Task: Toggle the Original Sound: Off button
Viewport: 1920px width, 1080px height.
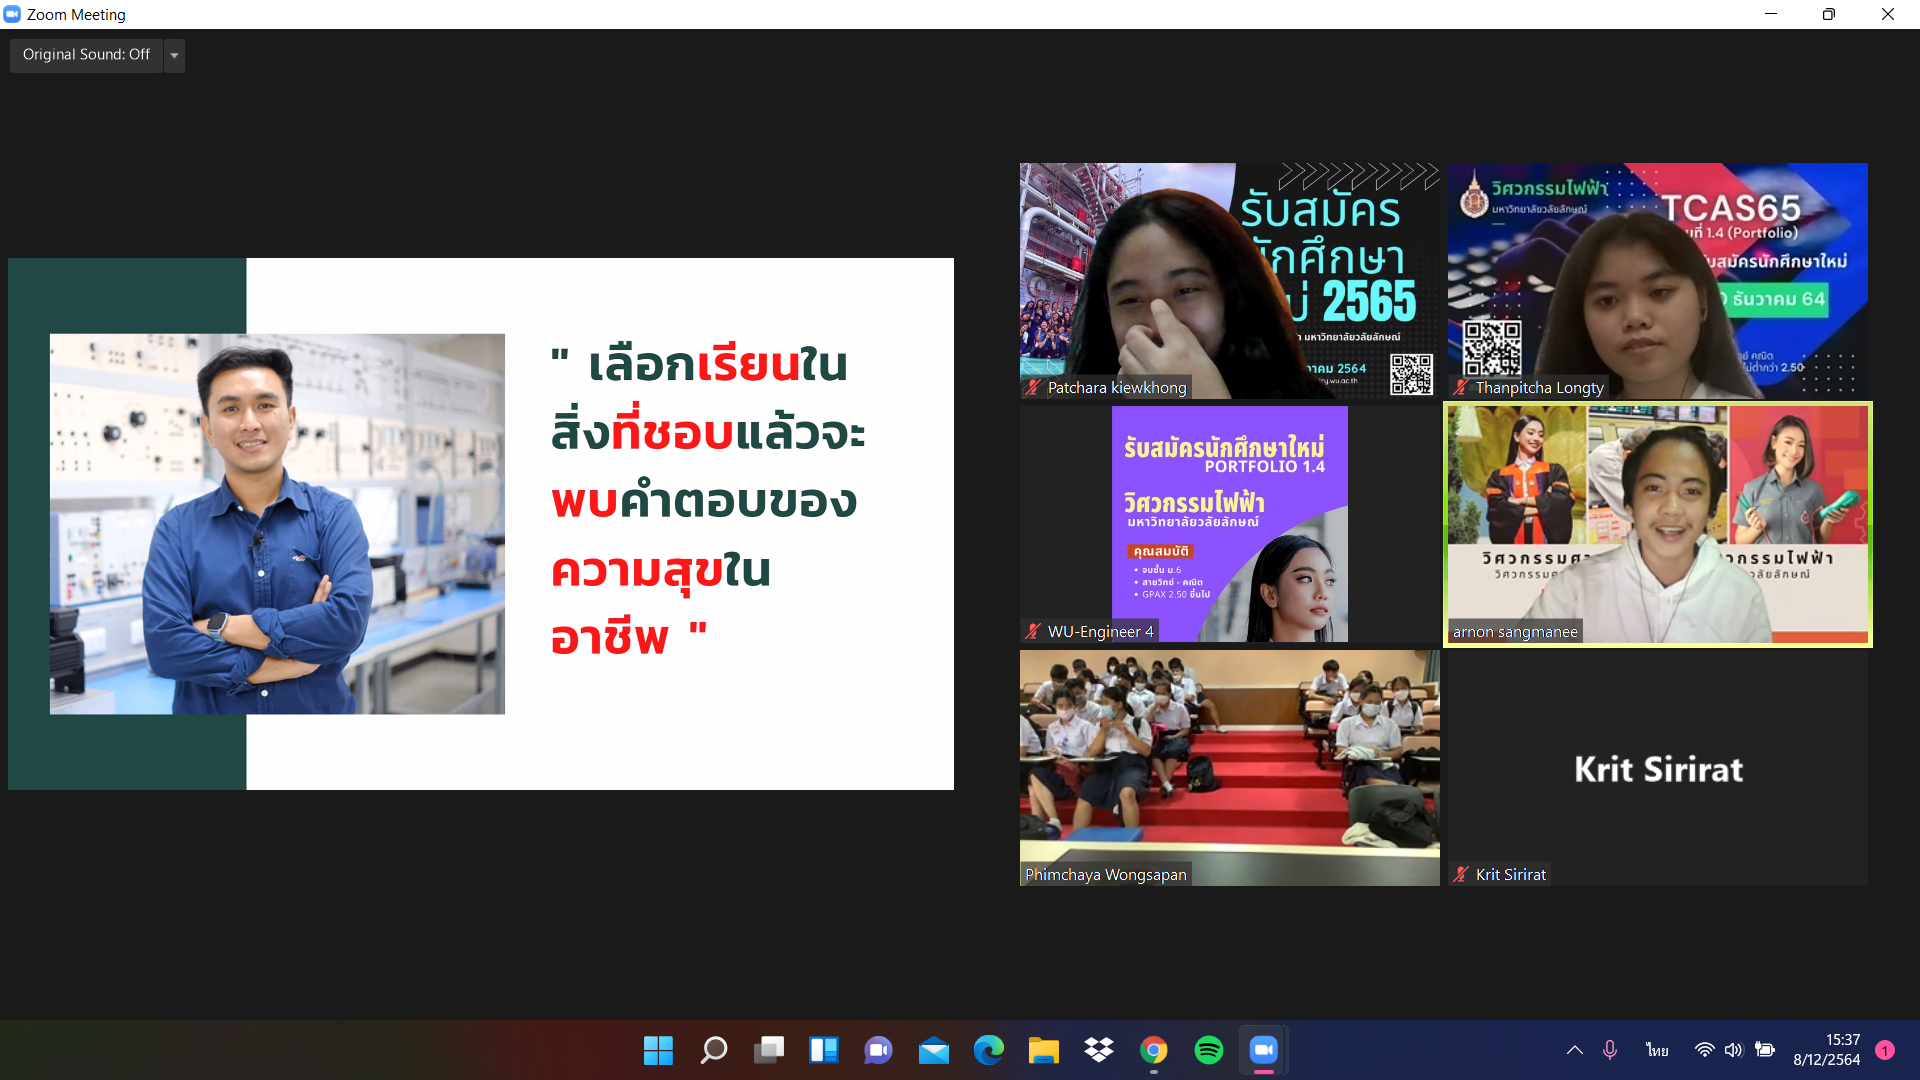Action: click(x=86, y=55)
